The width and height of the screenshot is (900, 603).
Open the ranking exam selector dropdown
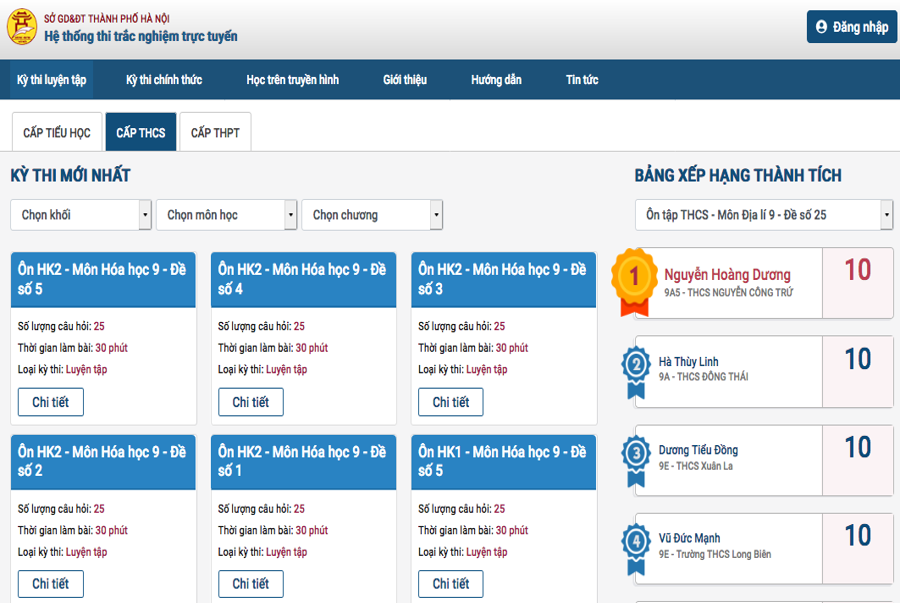pyautogui.click(x=763, y=215)
